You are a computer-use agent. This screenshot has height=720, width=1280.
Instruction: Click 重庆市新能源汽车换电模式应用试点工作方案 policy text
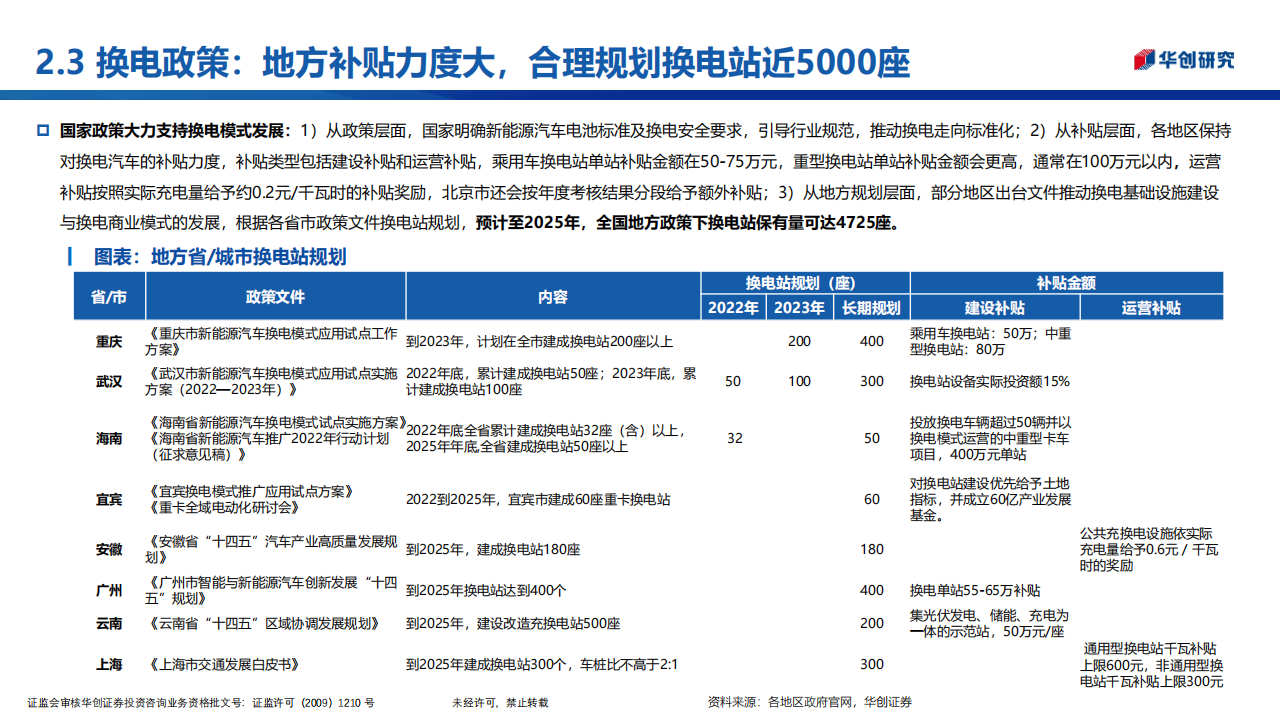pyautogui.click(x=271, y=341)
